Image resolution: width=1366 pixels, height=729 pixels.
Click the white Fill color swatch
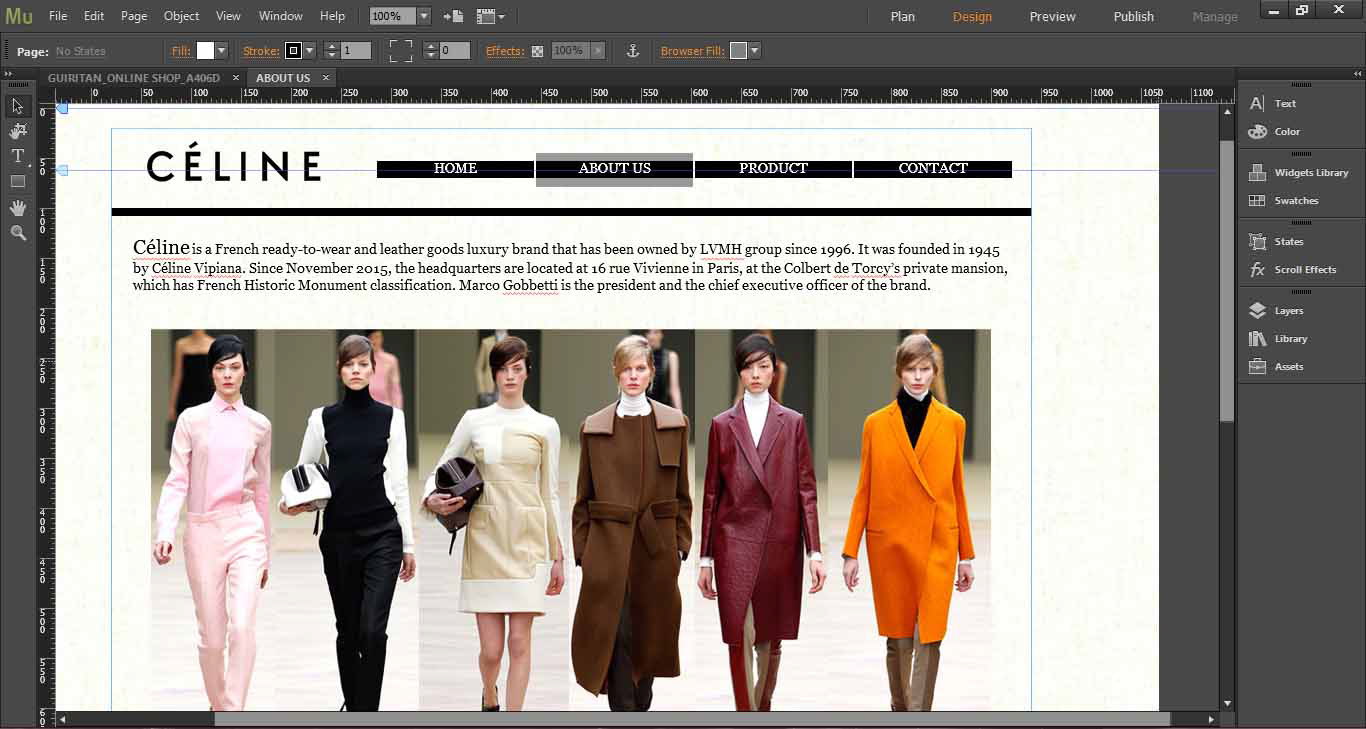205,50
